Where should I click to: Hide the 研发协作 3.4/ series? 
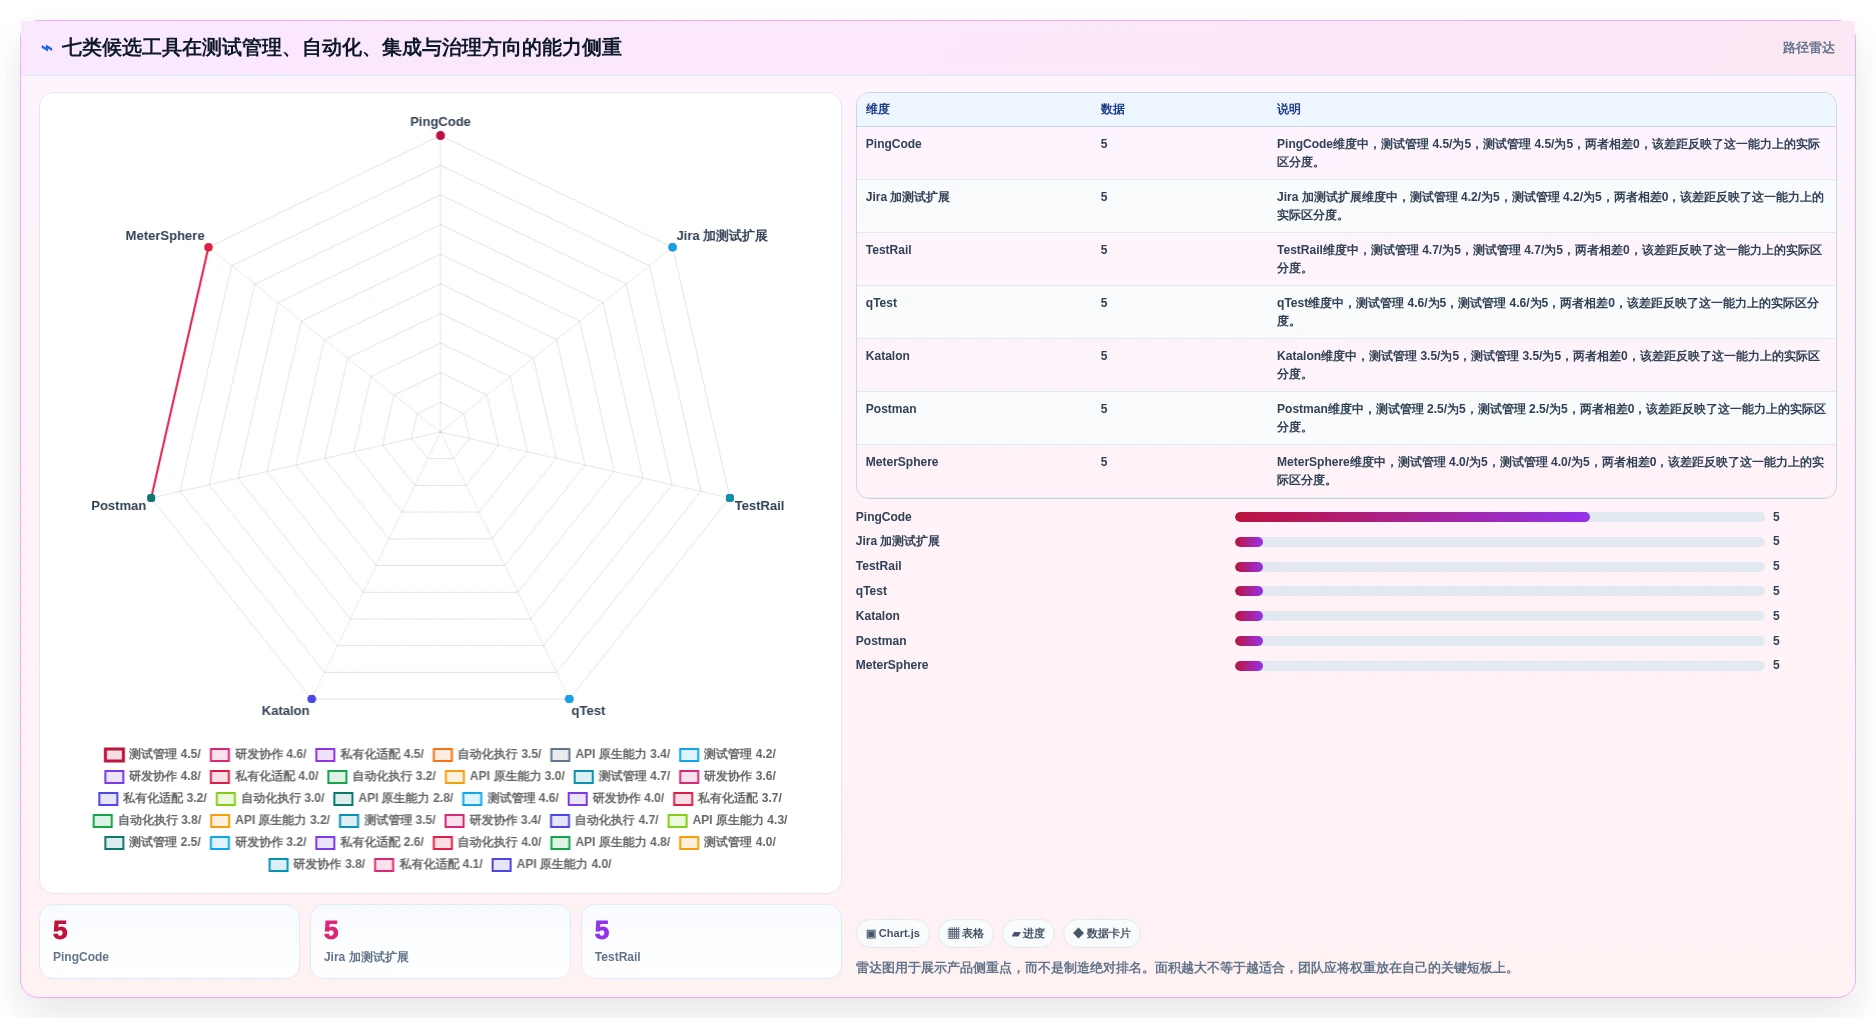point(493,821)
